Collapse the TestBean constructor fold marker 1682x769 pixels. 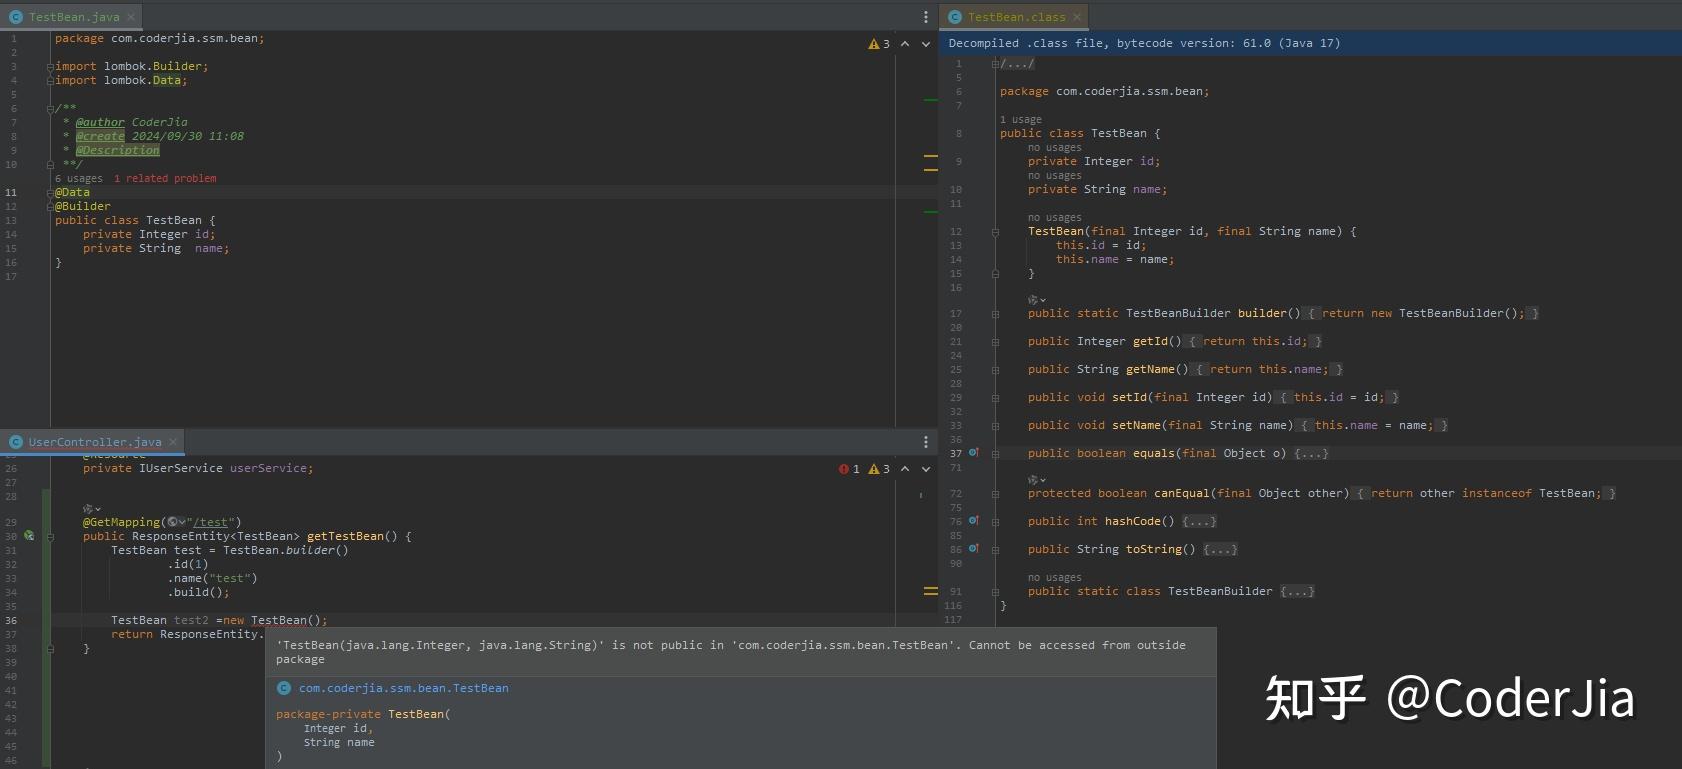pos(995,232)
